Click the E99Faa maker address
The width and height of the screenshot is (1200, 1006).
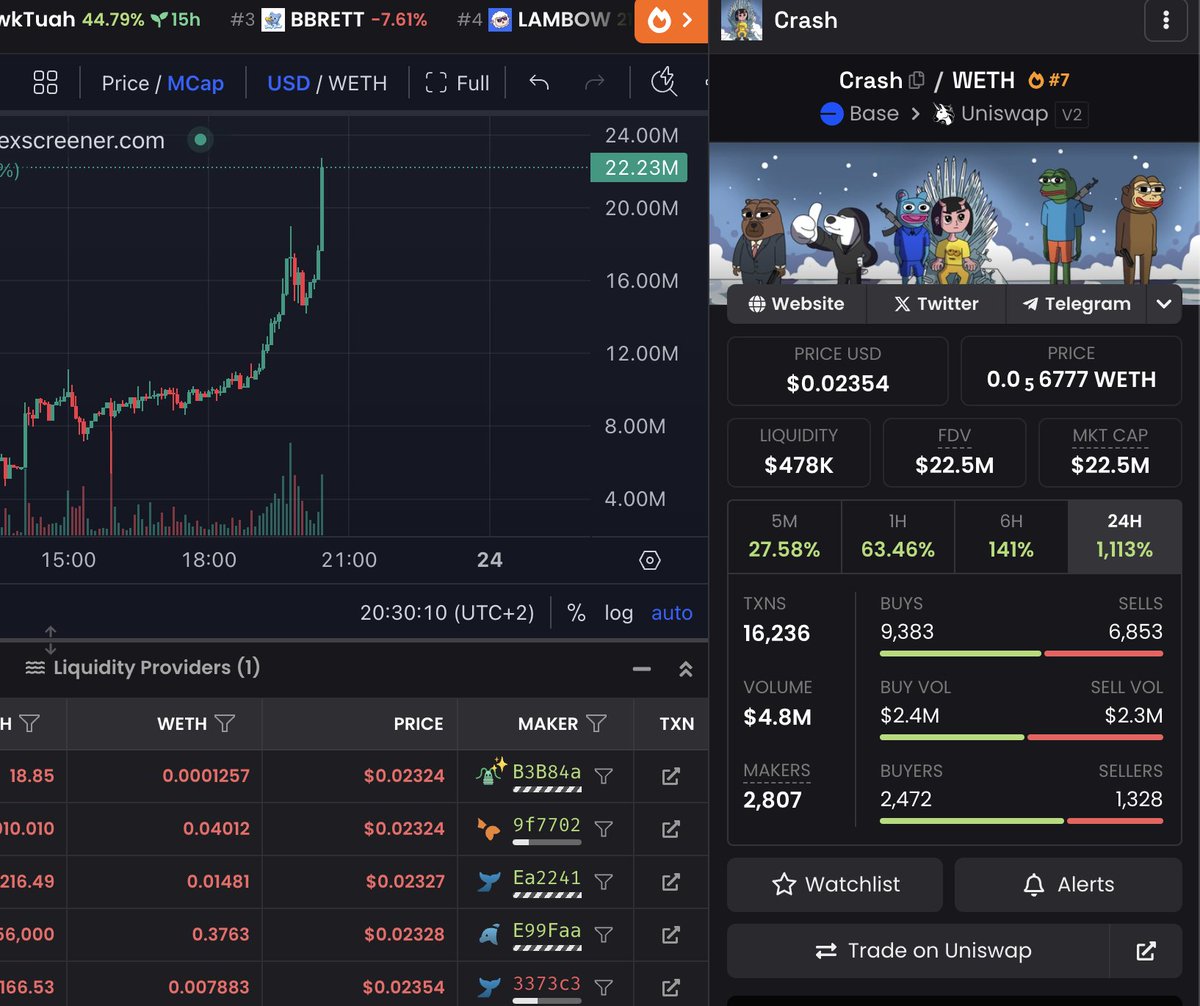(546, 931)
